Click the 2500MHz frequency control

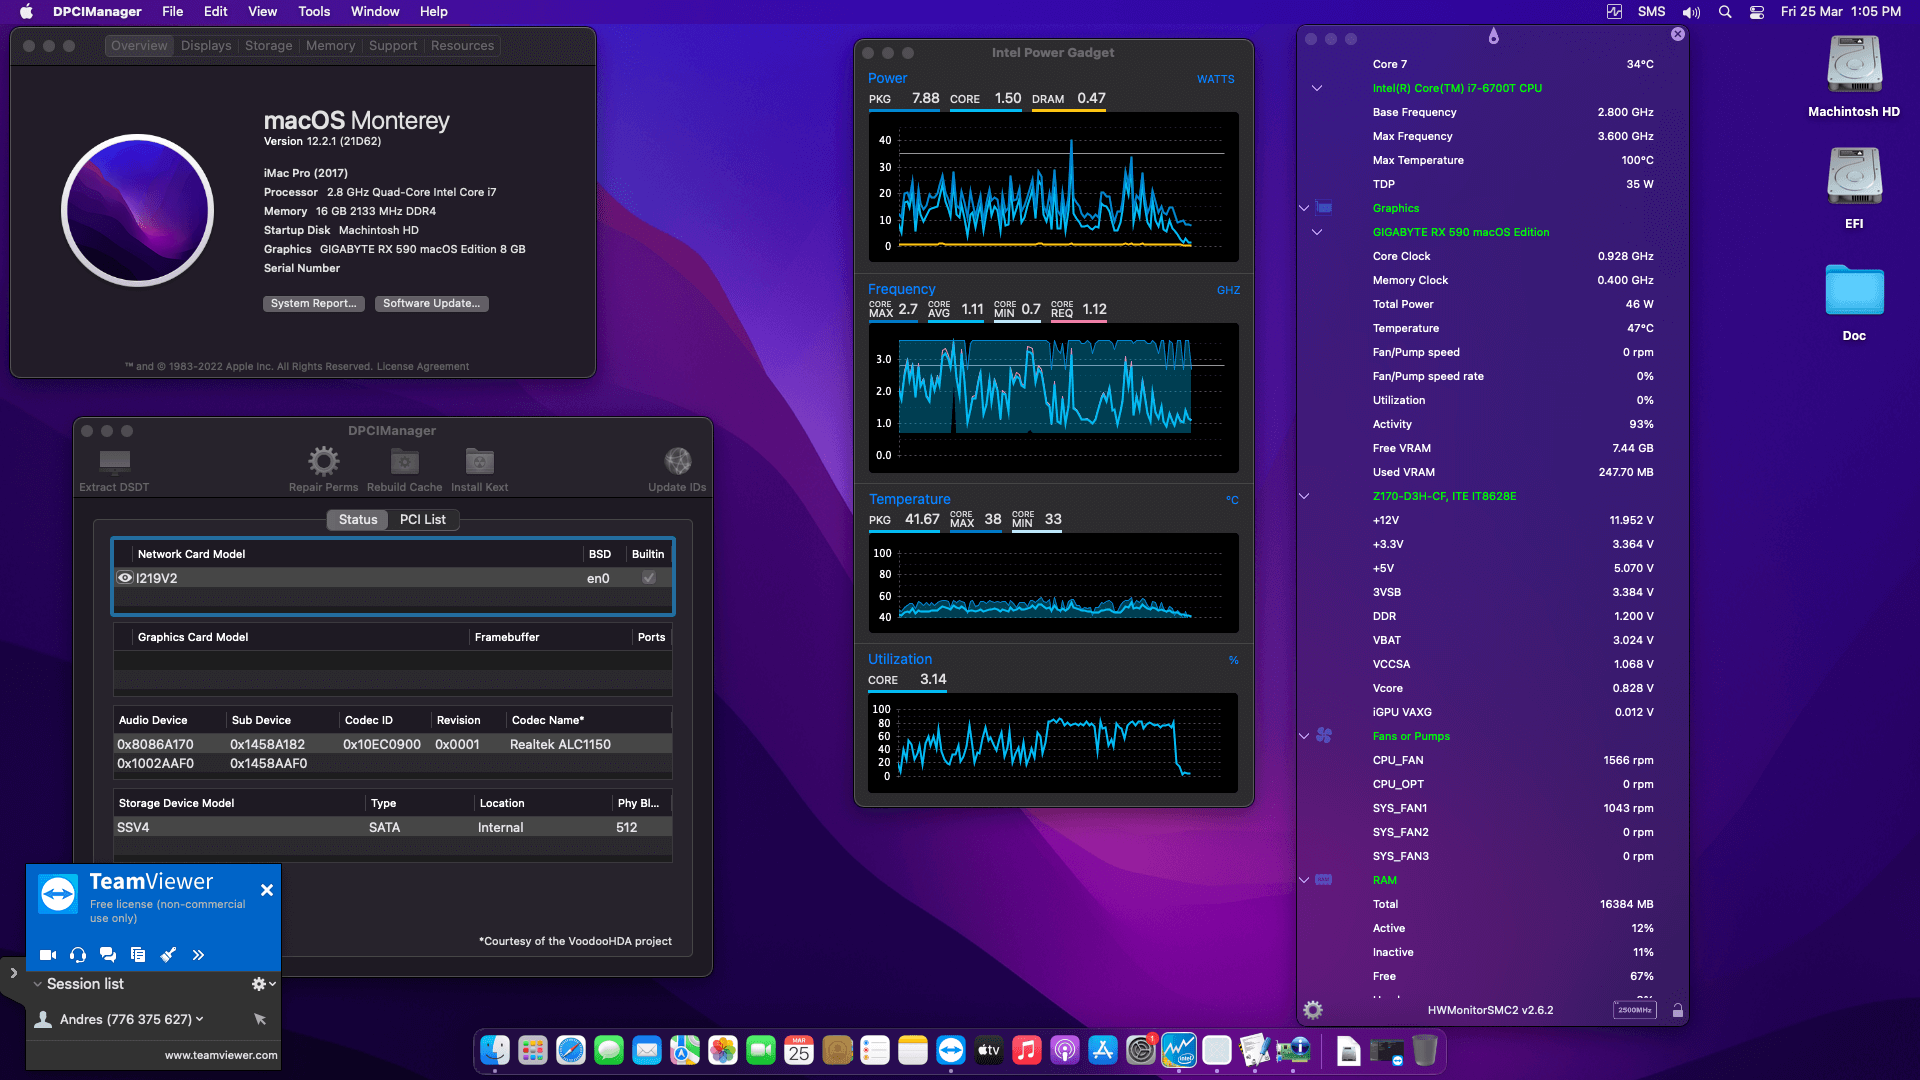[1636, 1010]
